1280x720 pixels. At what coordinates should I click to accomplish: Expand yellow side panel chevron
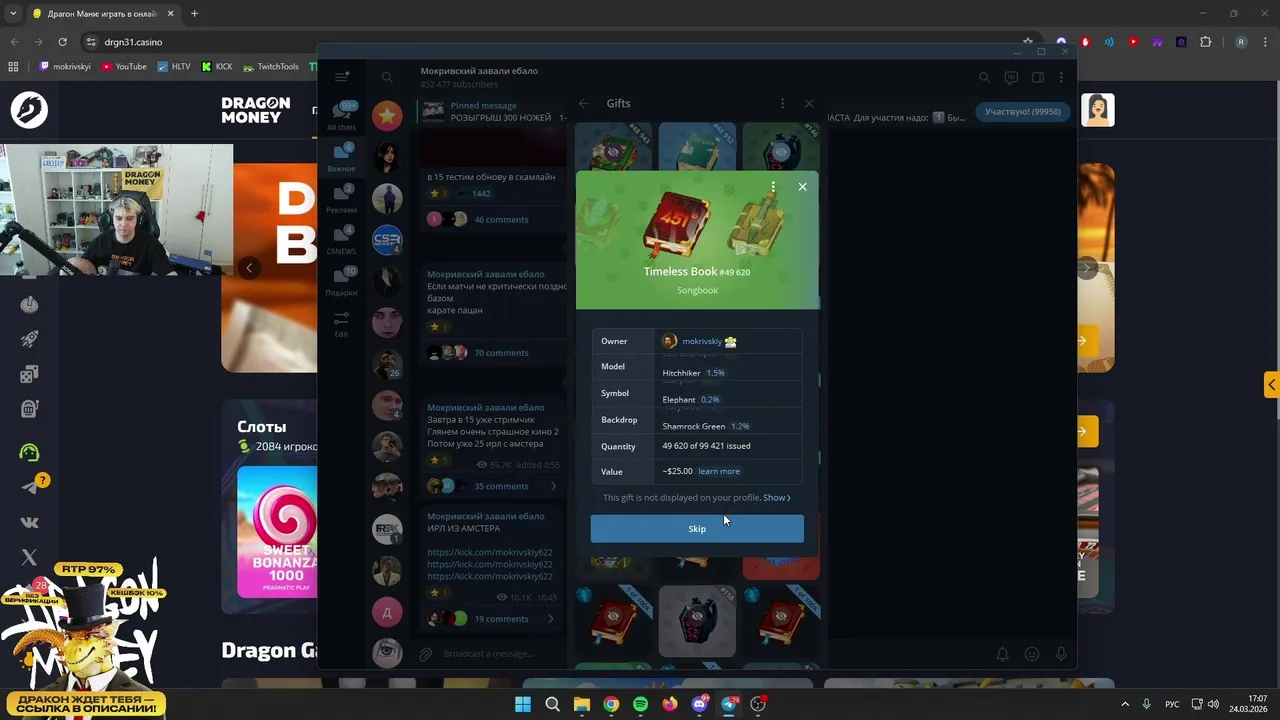coord(1271,385)
